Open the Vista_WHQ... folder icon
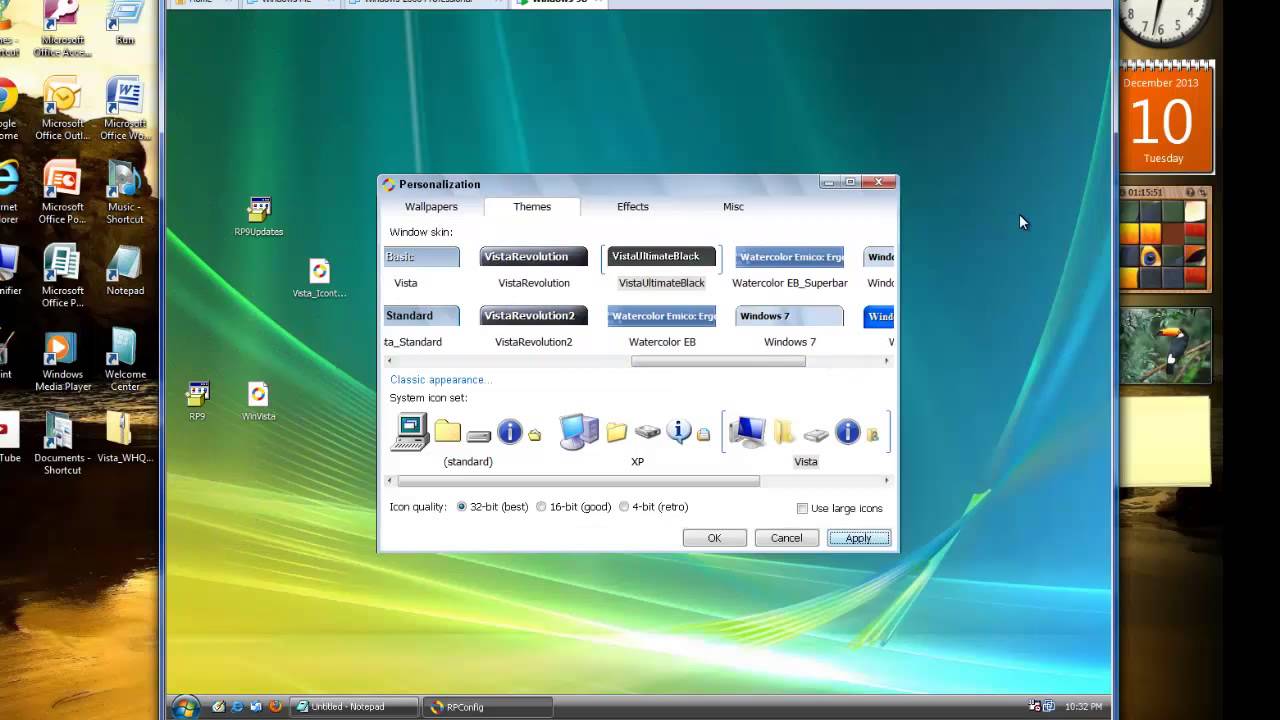This screenshot has height=720, width=1280. point(125,438)
